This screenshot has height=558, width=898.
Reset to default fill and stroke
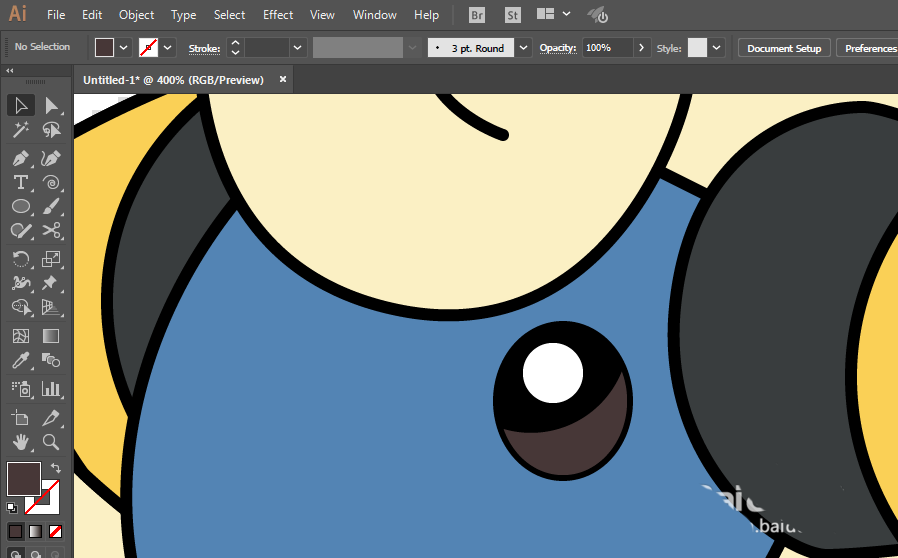point(11,508)
